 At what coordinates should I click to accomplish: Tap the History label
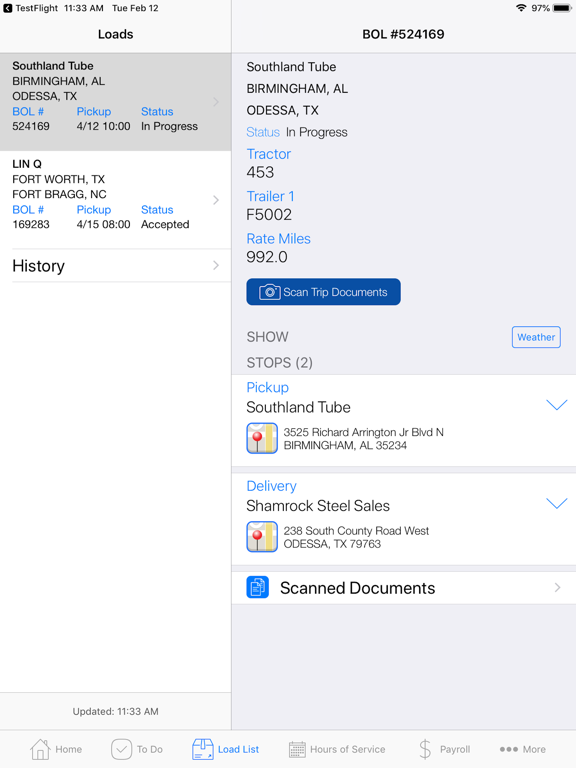pos(39,265)
